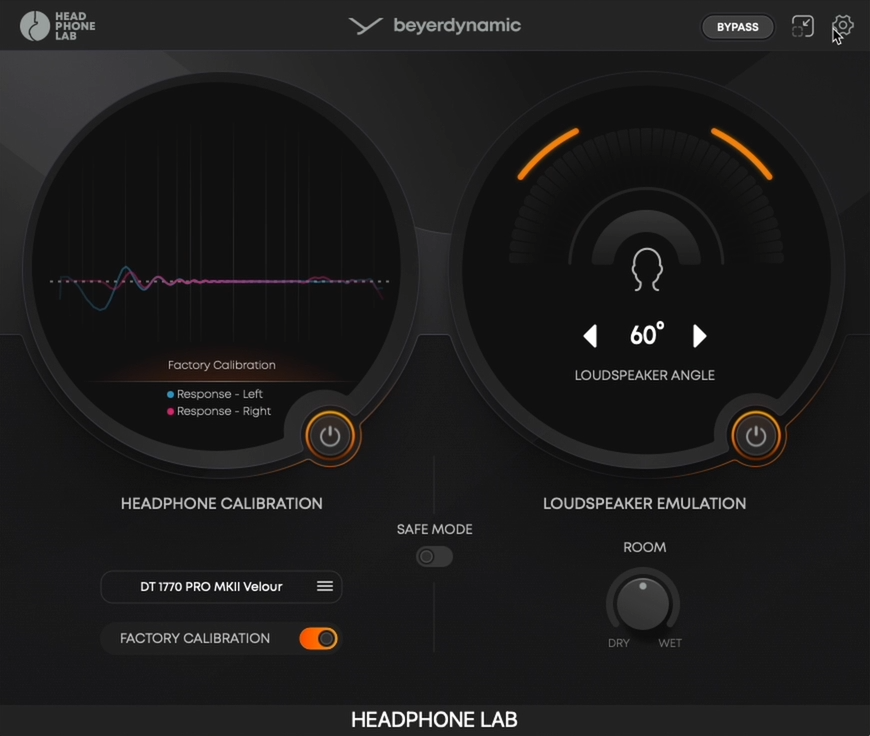
Task: Click the listener head icon
Action: click(646, 270)
